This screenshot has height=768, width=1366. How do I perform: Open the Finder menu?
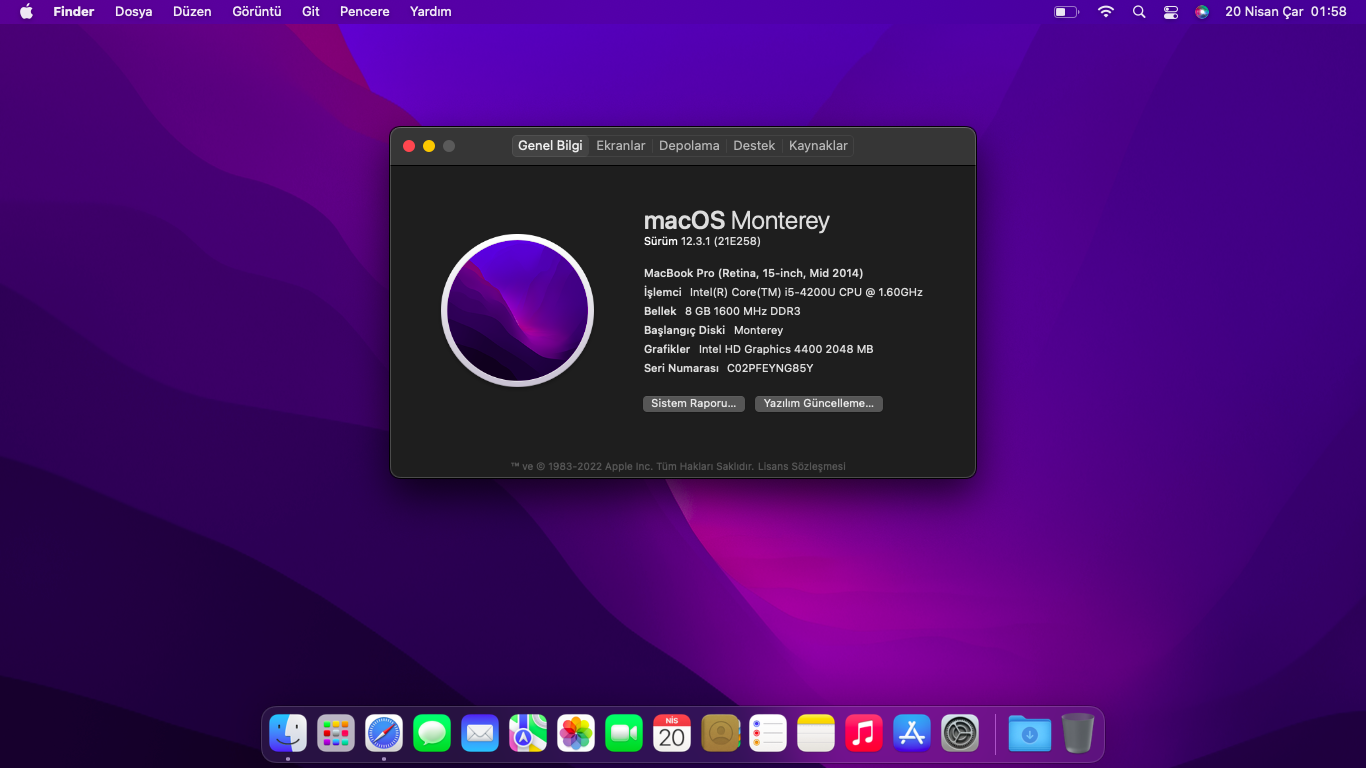74,12
